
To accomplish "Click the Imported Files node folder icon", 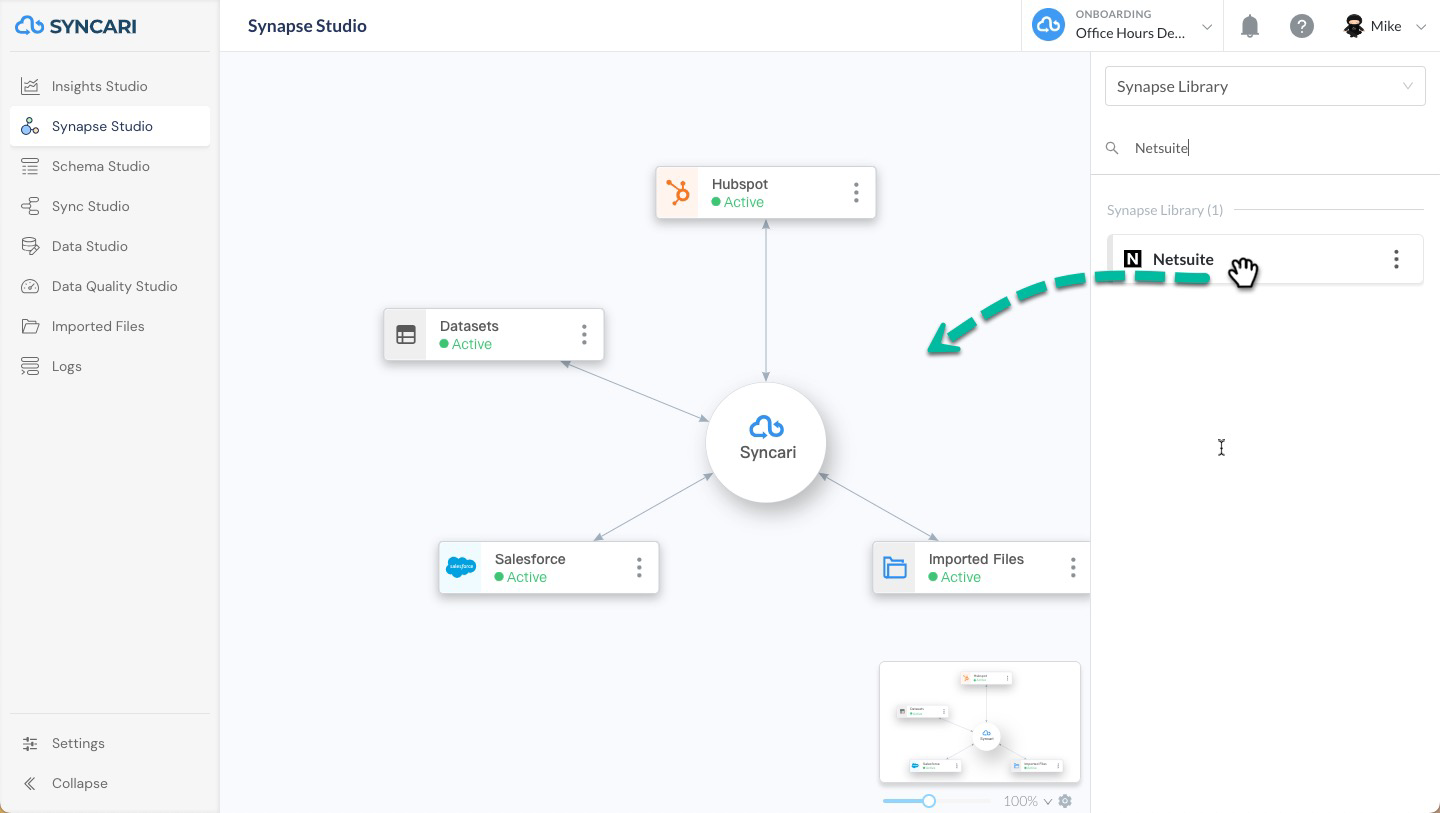I will [x=895, y=568].
